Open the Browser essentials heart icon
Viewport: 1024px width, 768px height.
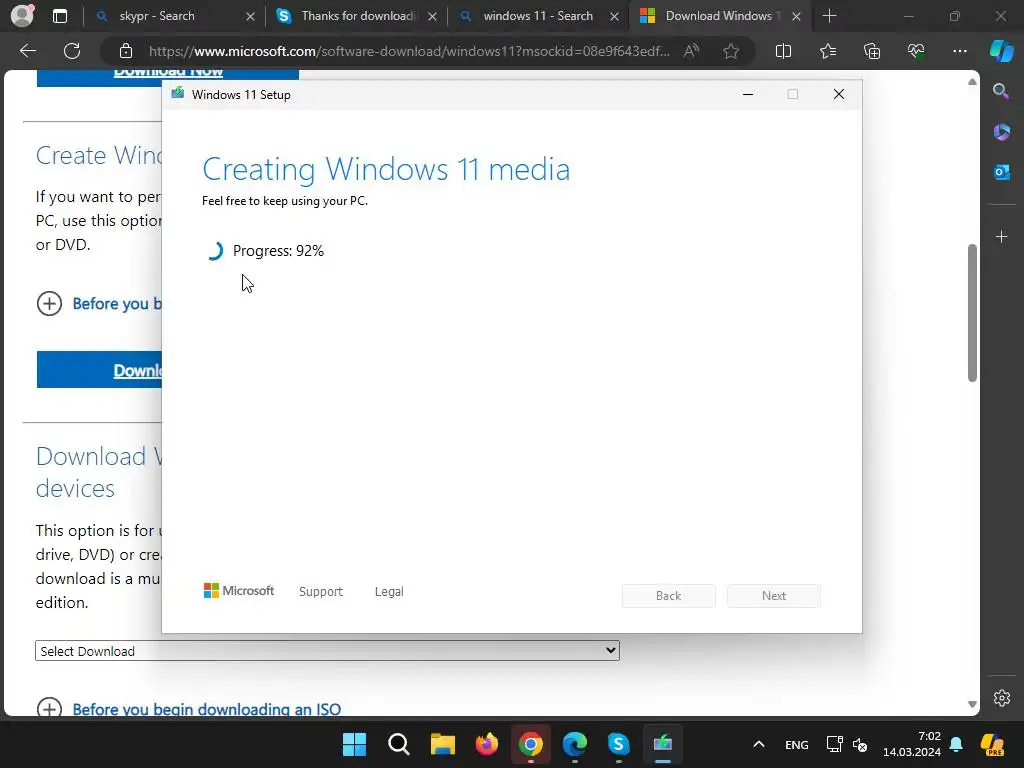916,51
